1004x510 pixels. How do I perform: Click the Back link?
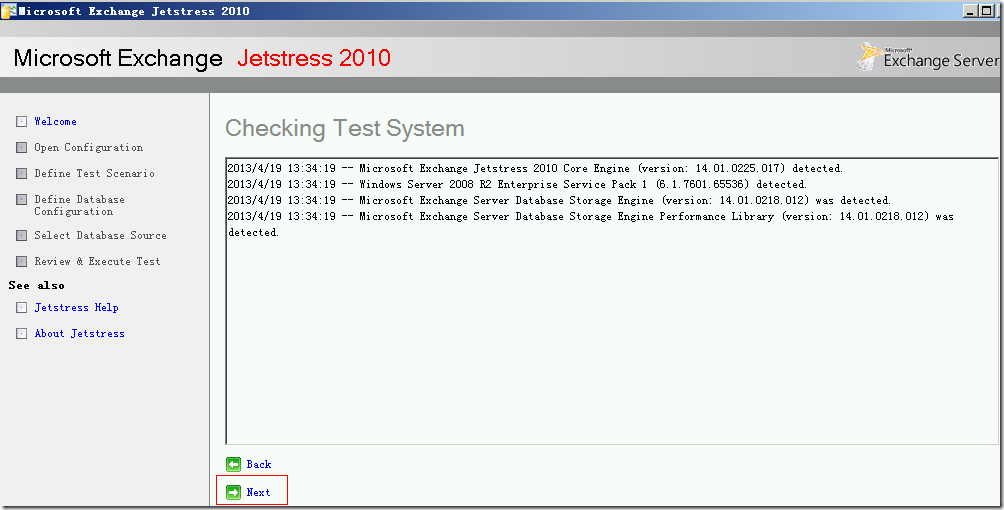click(x=259, y=465)
